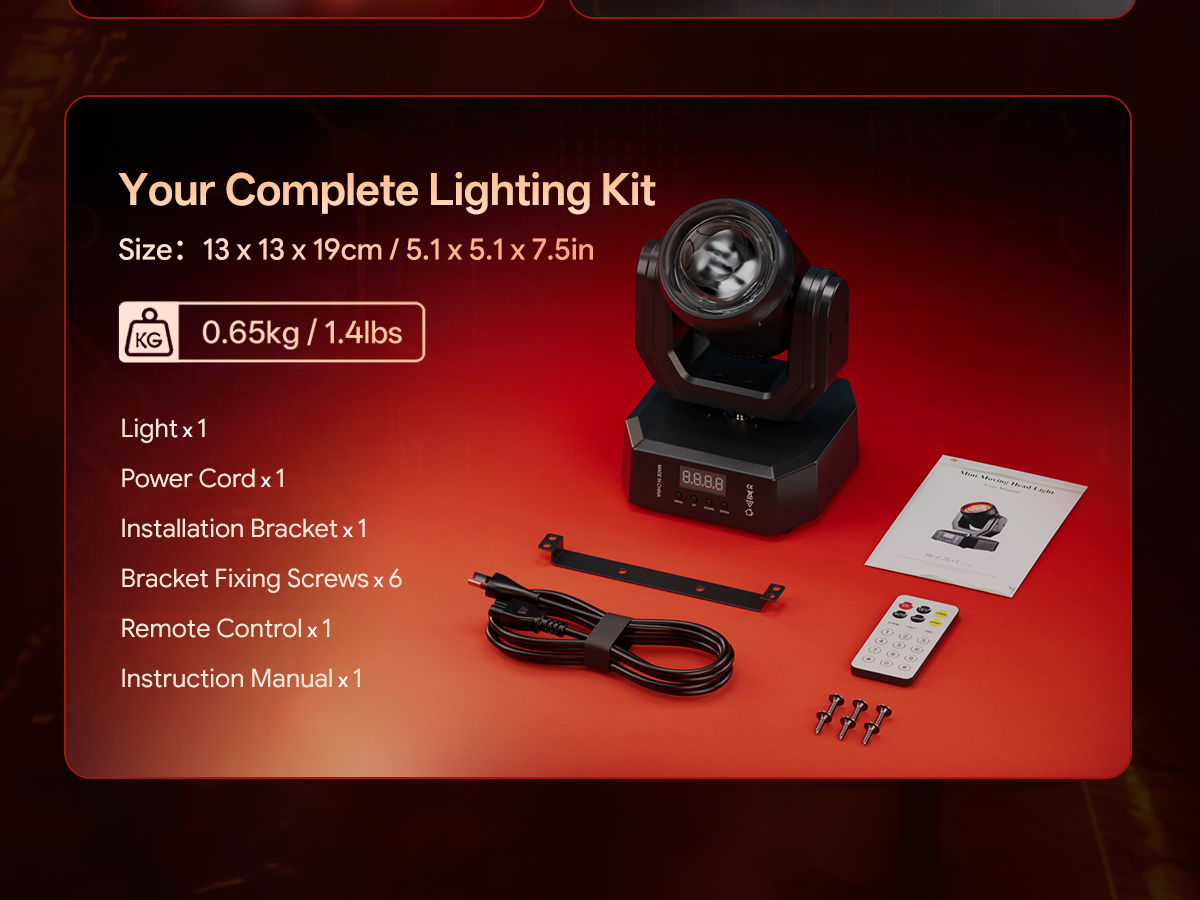
Task: Click the LED digit display on the base
Action: 702,479
